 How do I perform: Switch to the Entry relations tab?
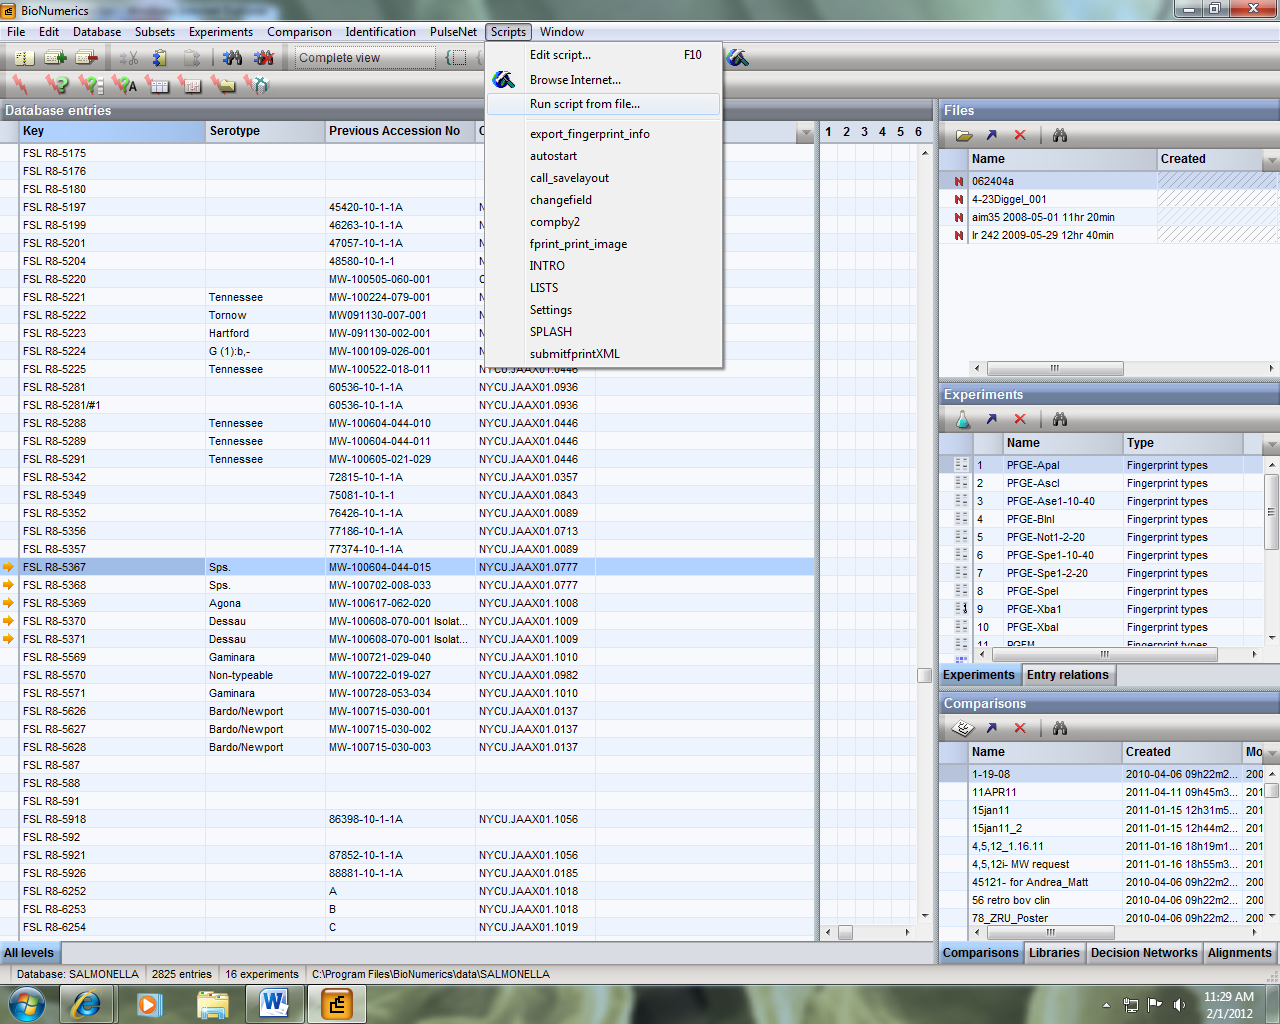coord(1068,675)
